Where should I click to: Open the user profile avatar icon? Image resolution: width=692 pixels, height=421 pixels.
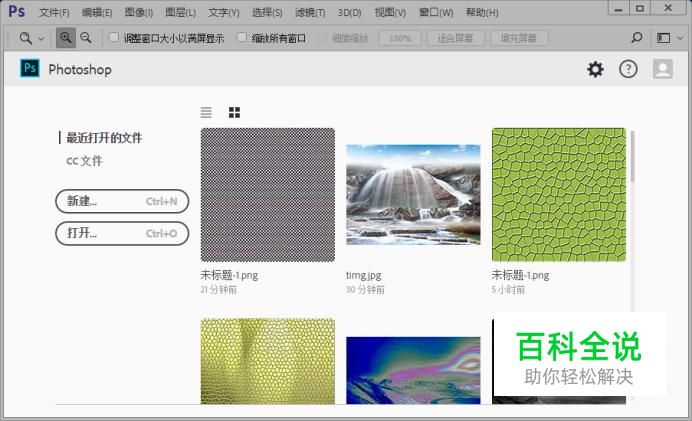[x=662, y=69]
